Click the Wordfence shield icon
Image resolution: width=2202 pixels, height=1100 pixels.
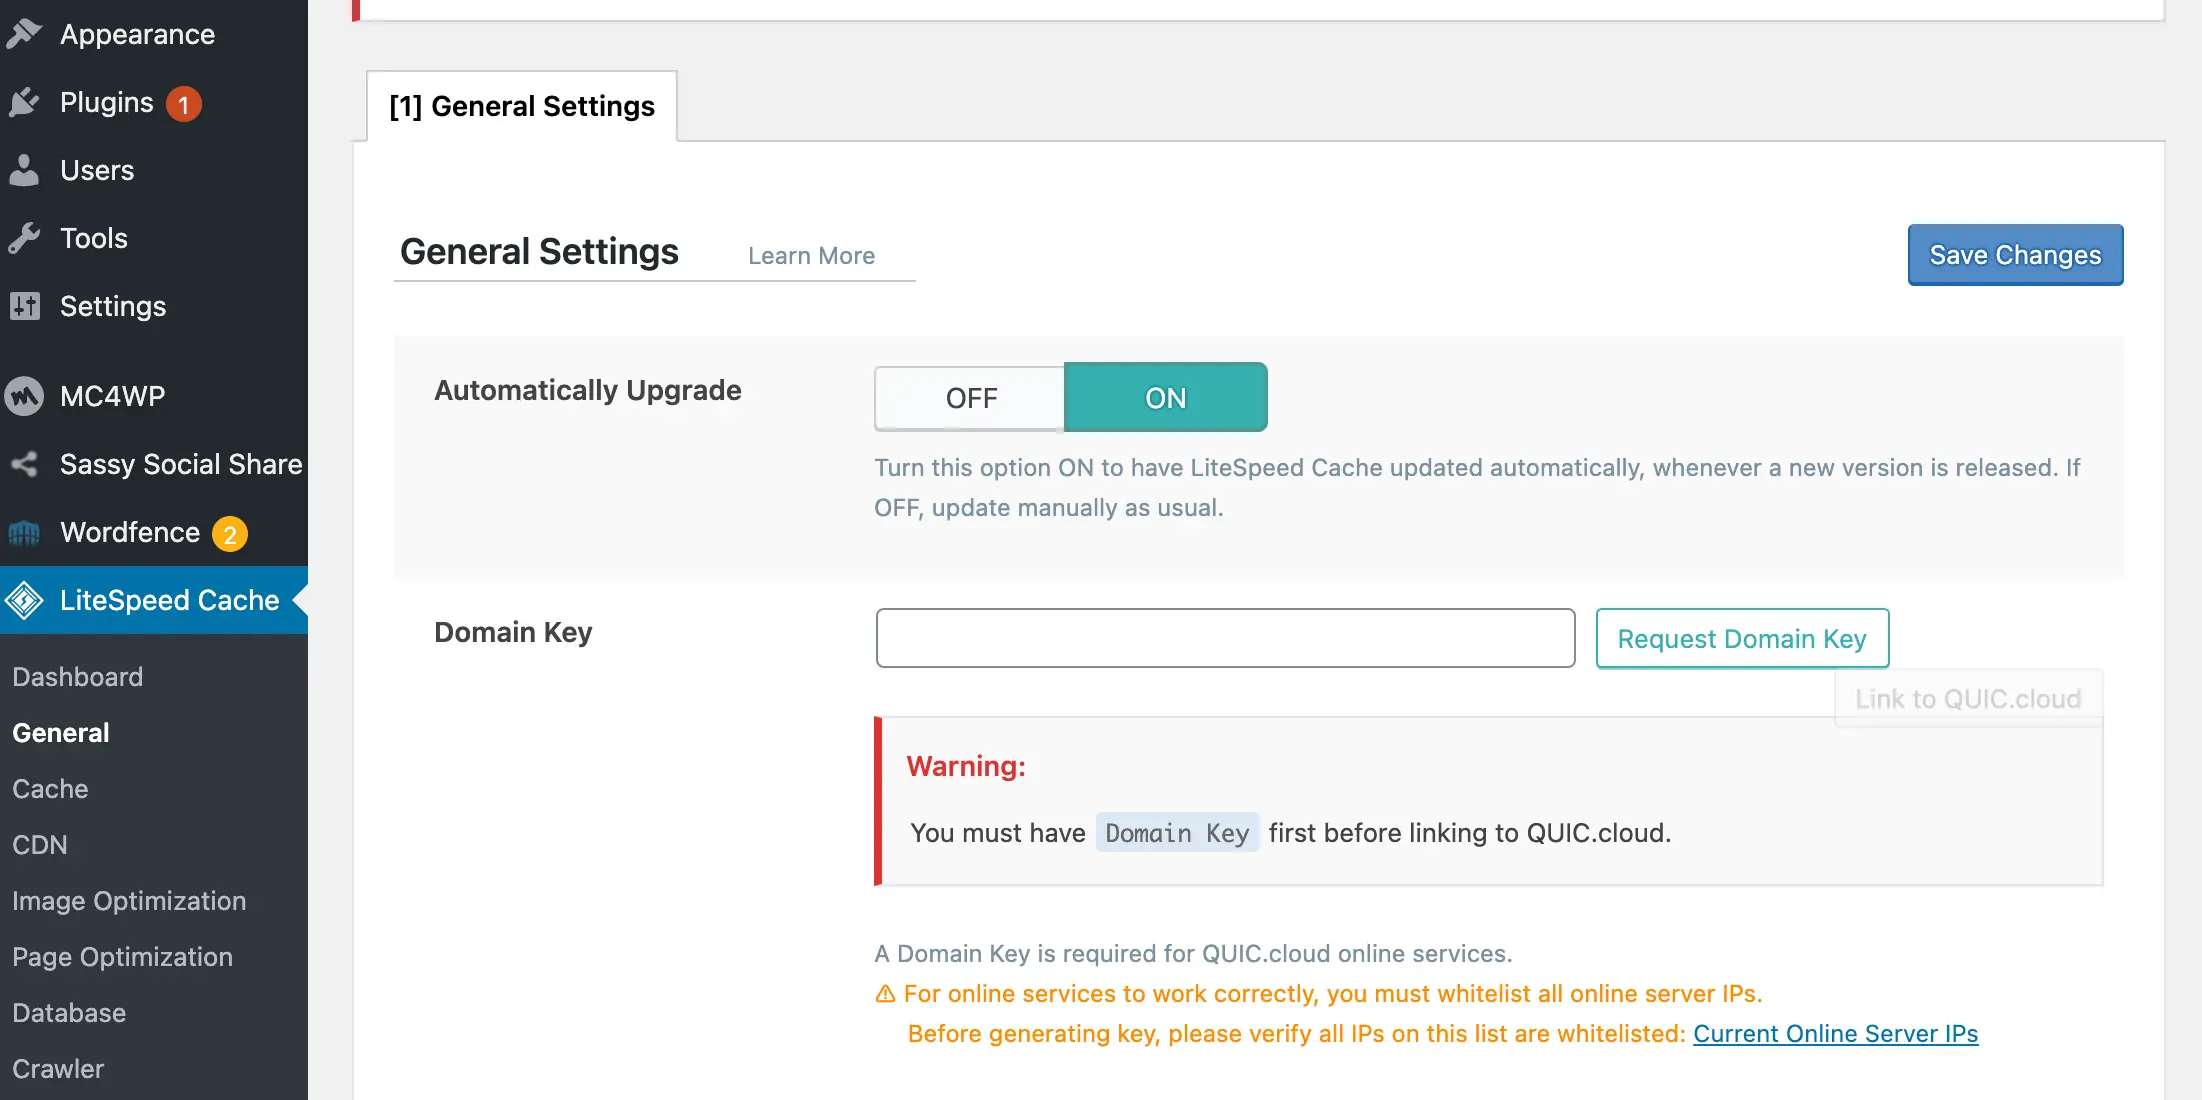click(x=24, y=533)
